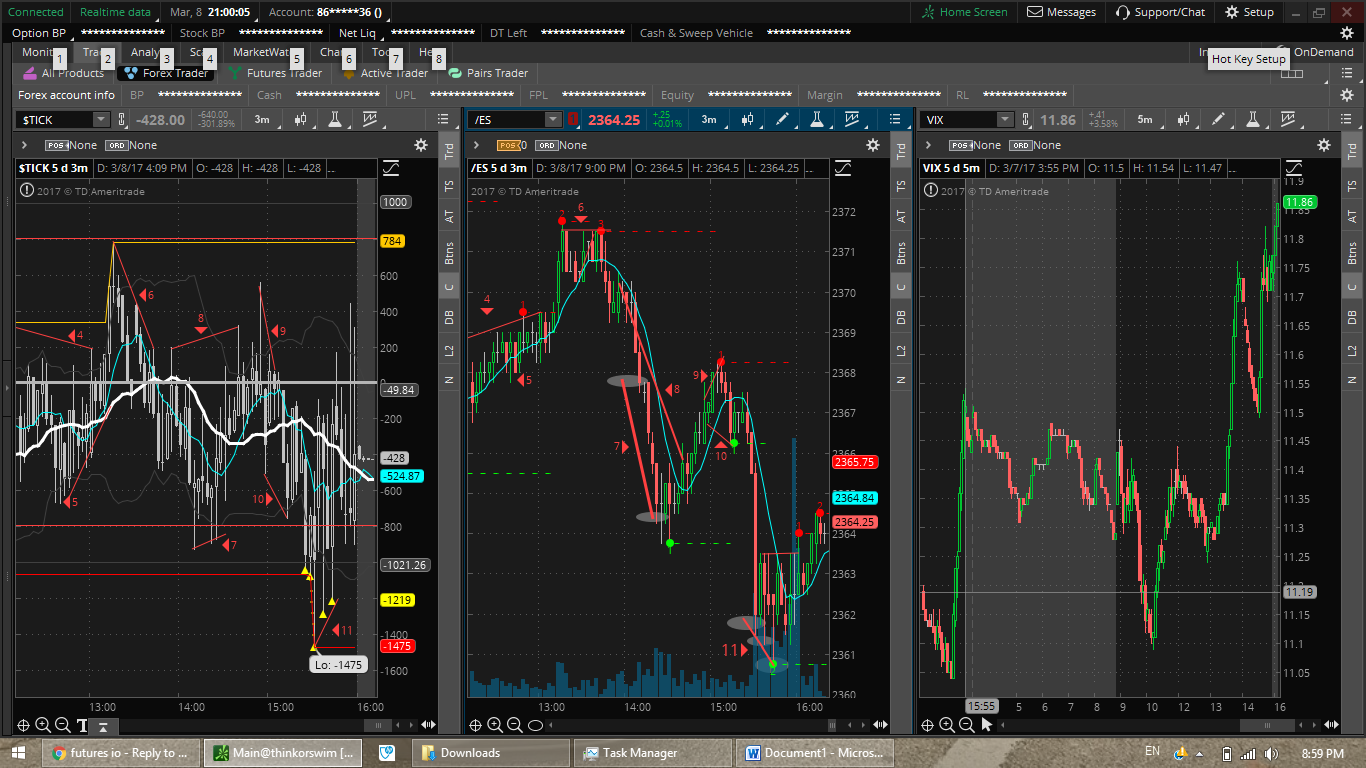Toggle TS side panel on /ES chart

[901, 185]
